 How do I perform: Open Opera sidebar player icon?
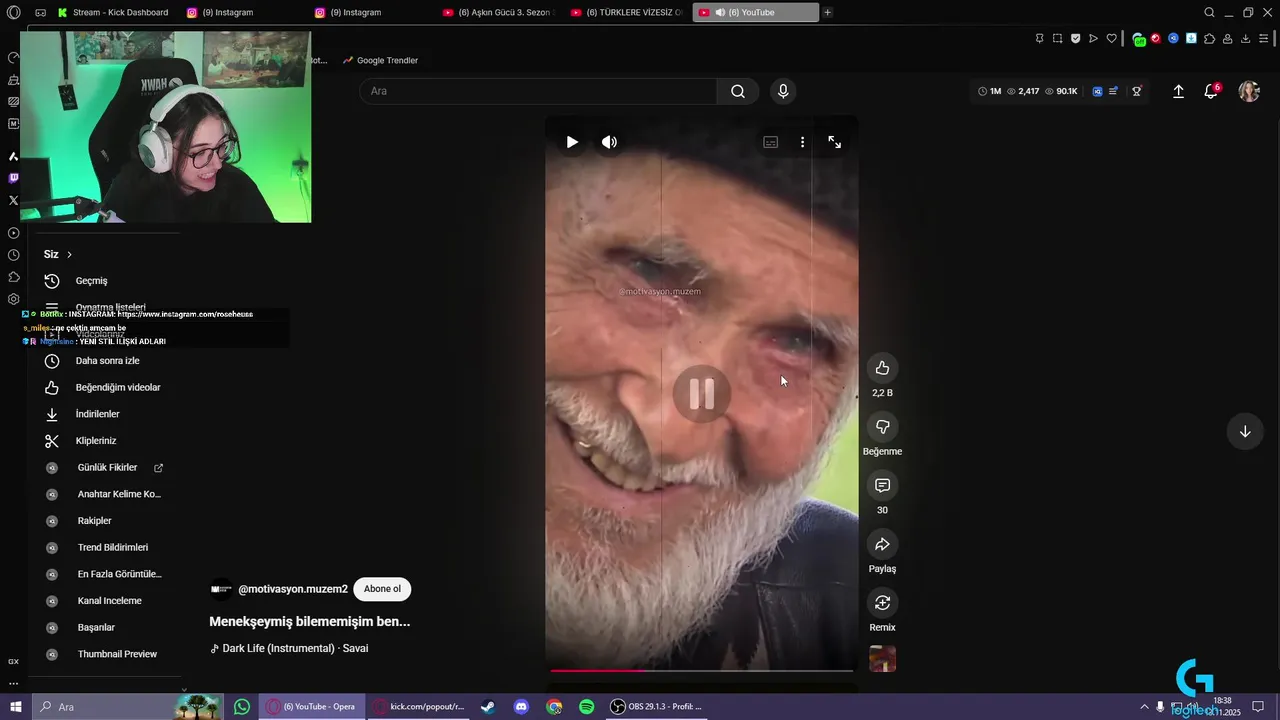point(13,233)
